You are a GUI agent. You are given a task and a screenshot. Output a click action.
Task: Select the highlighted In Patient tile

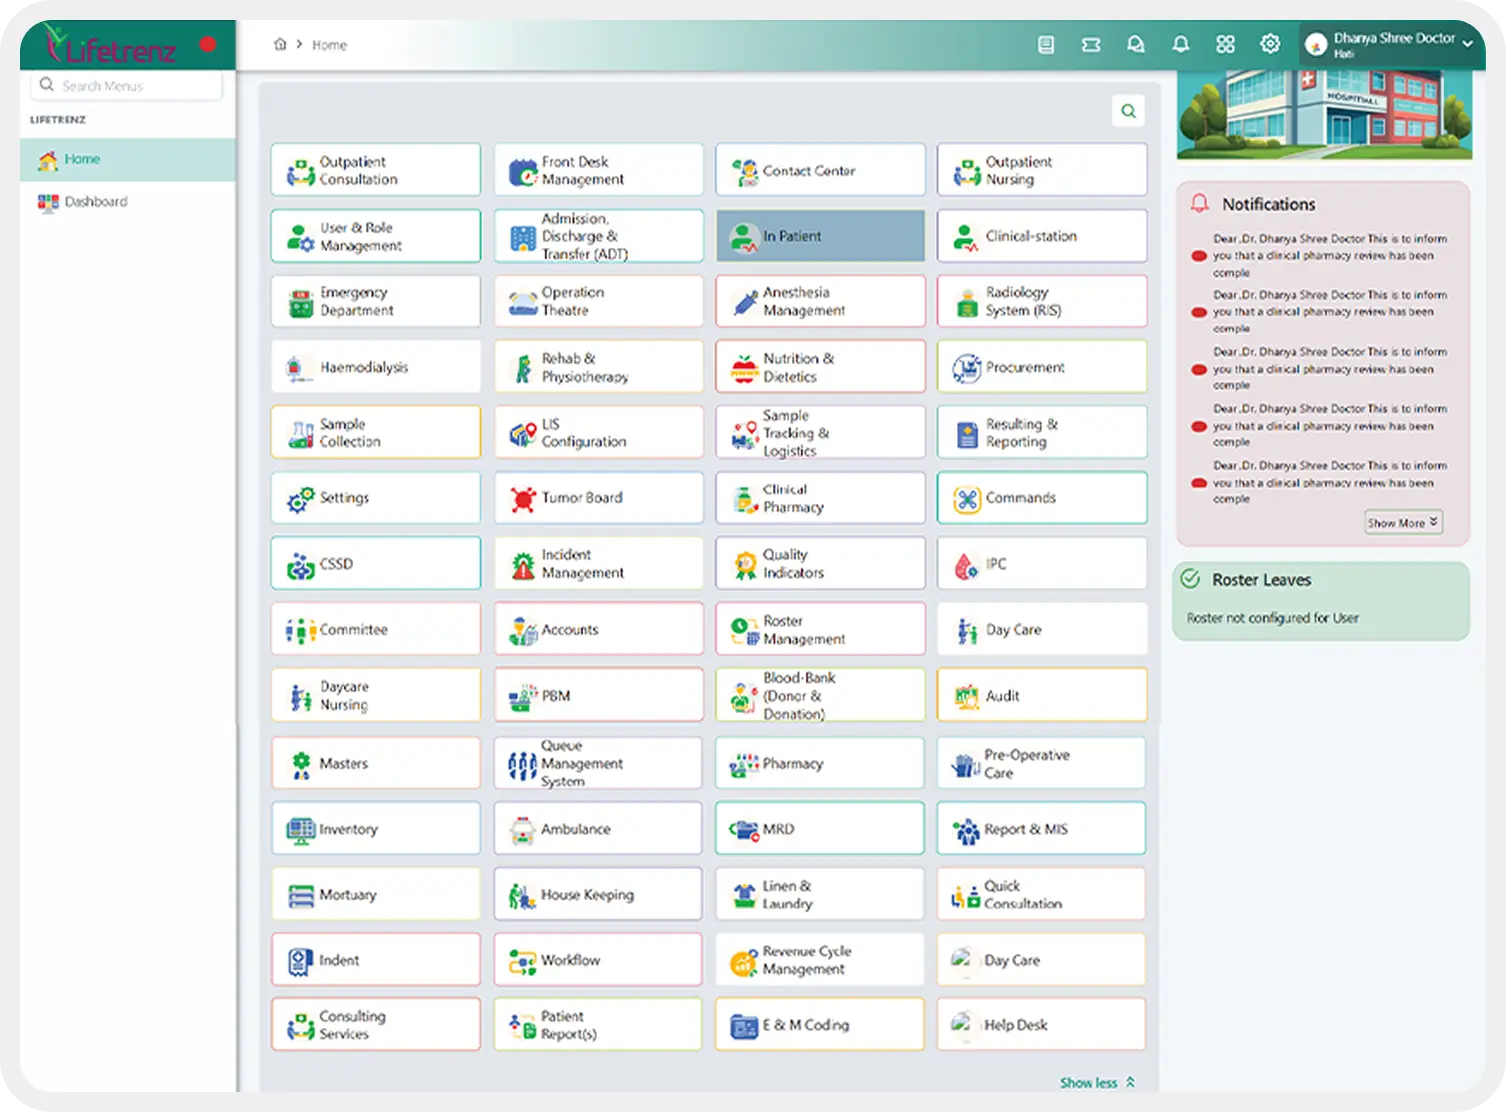pyautogui.click(x=820, y=236)
